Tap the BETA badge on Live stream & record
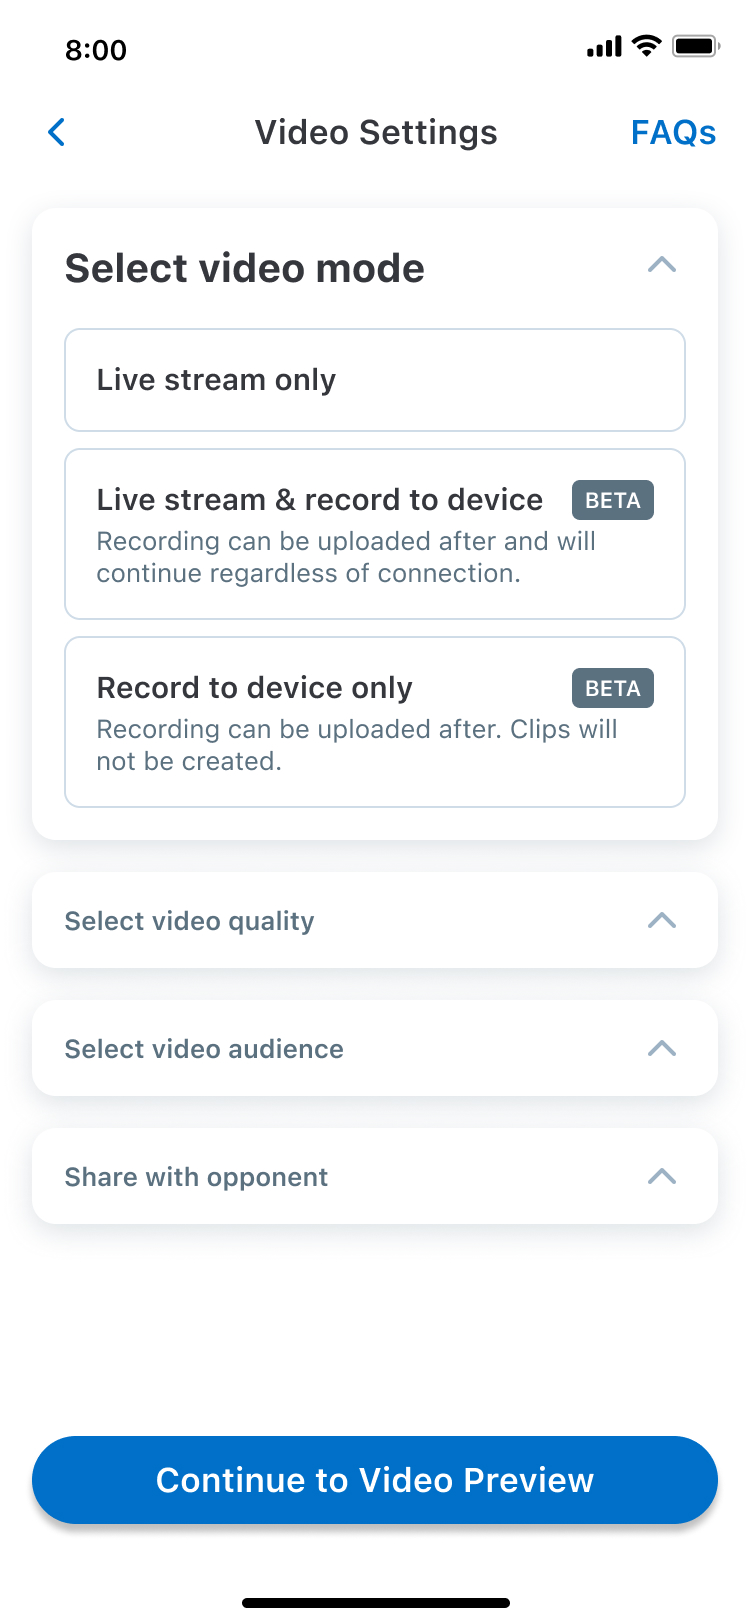The height and width of the screenshot is (1624, 750). [612, 500]
